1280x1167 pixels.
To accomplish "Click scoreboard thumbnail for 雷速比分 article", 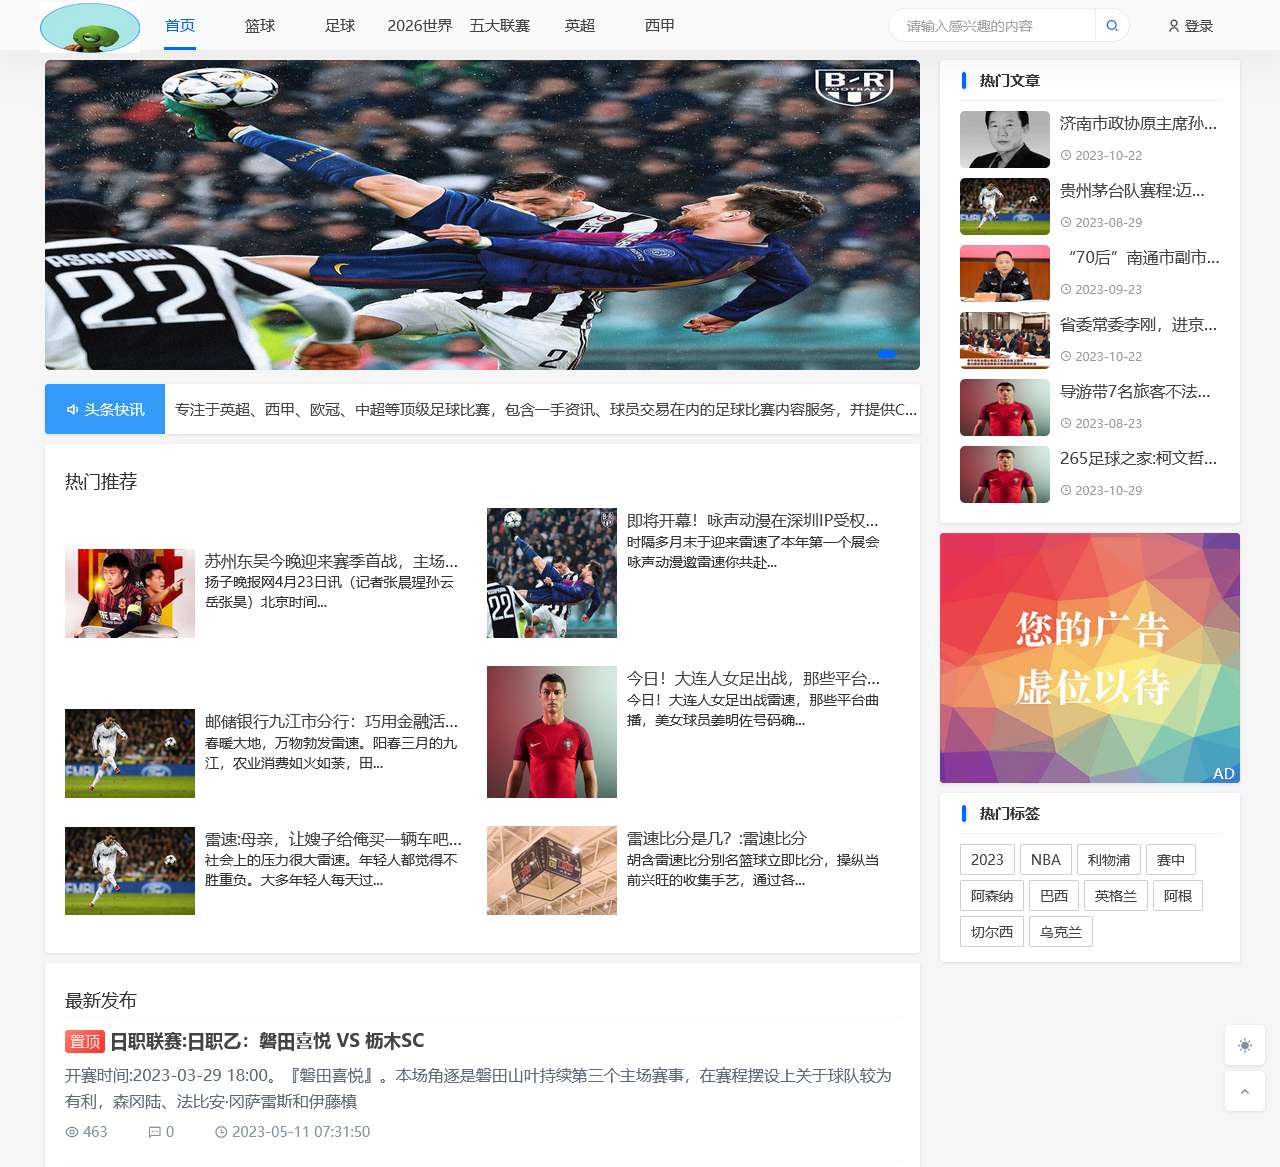I will [552, 871].
